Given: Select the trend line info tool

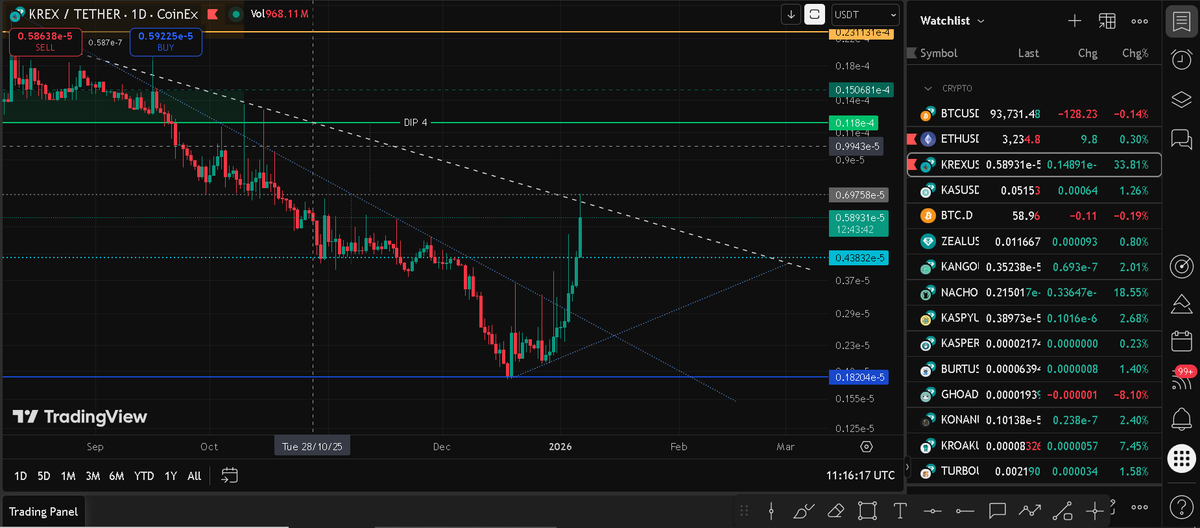Looking at the screenshot, I should coord(1064,511).
